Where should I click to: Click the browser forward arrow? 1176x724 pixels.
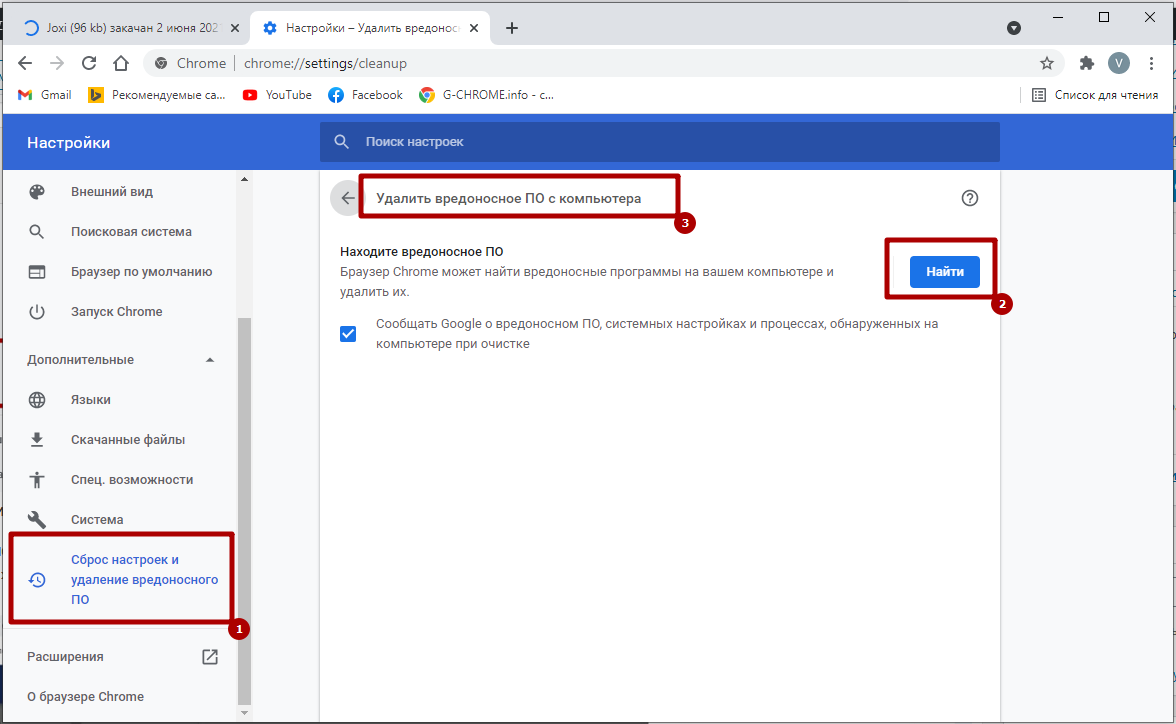[57, 63]
